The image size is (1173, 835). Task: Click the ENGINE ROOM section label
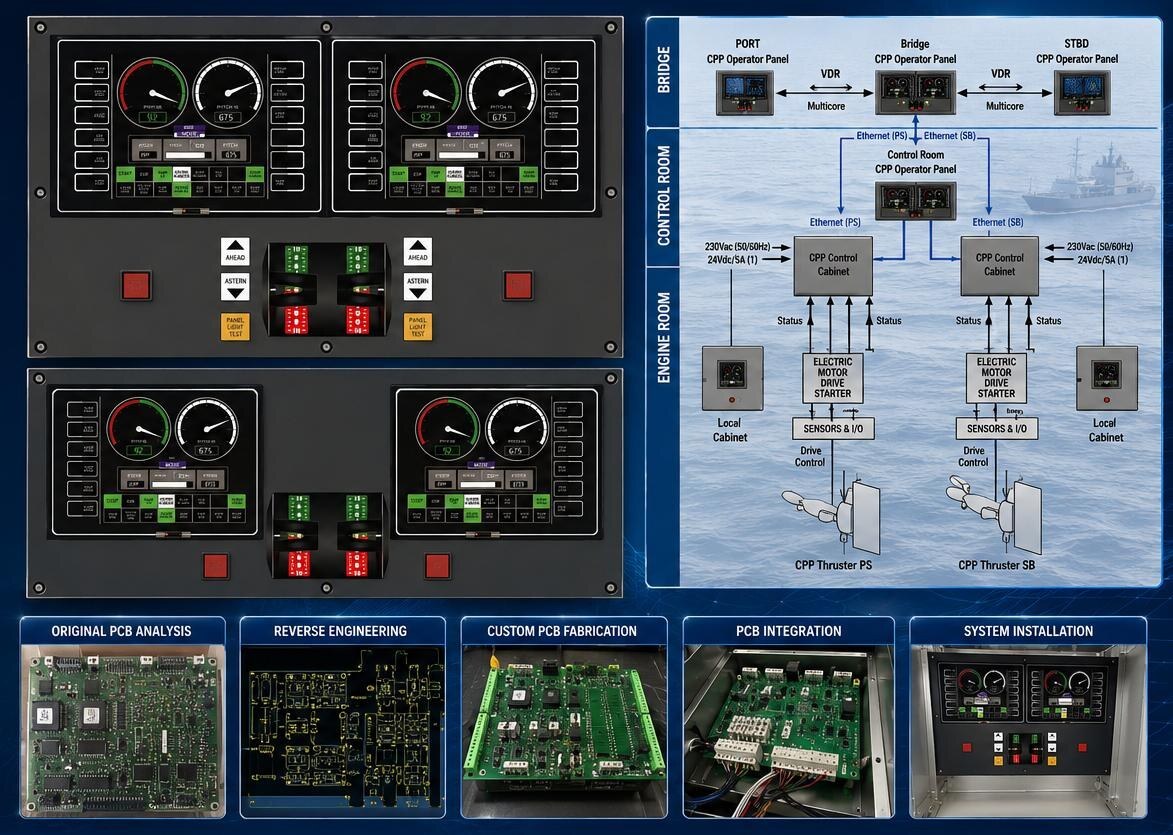(664, 337)
